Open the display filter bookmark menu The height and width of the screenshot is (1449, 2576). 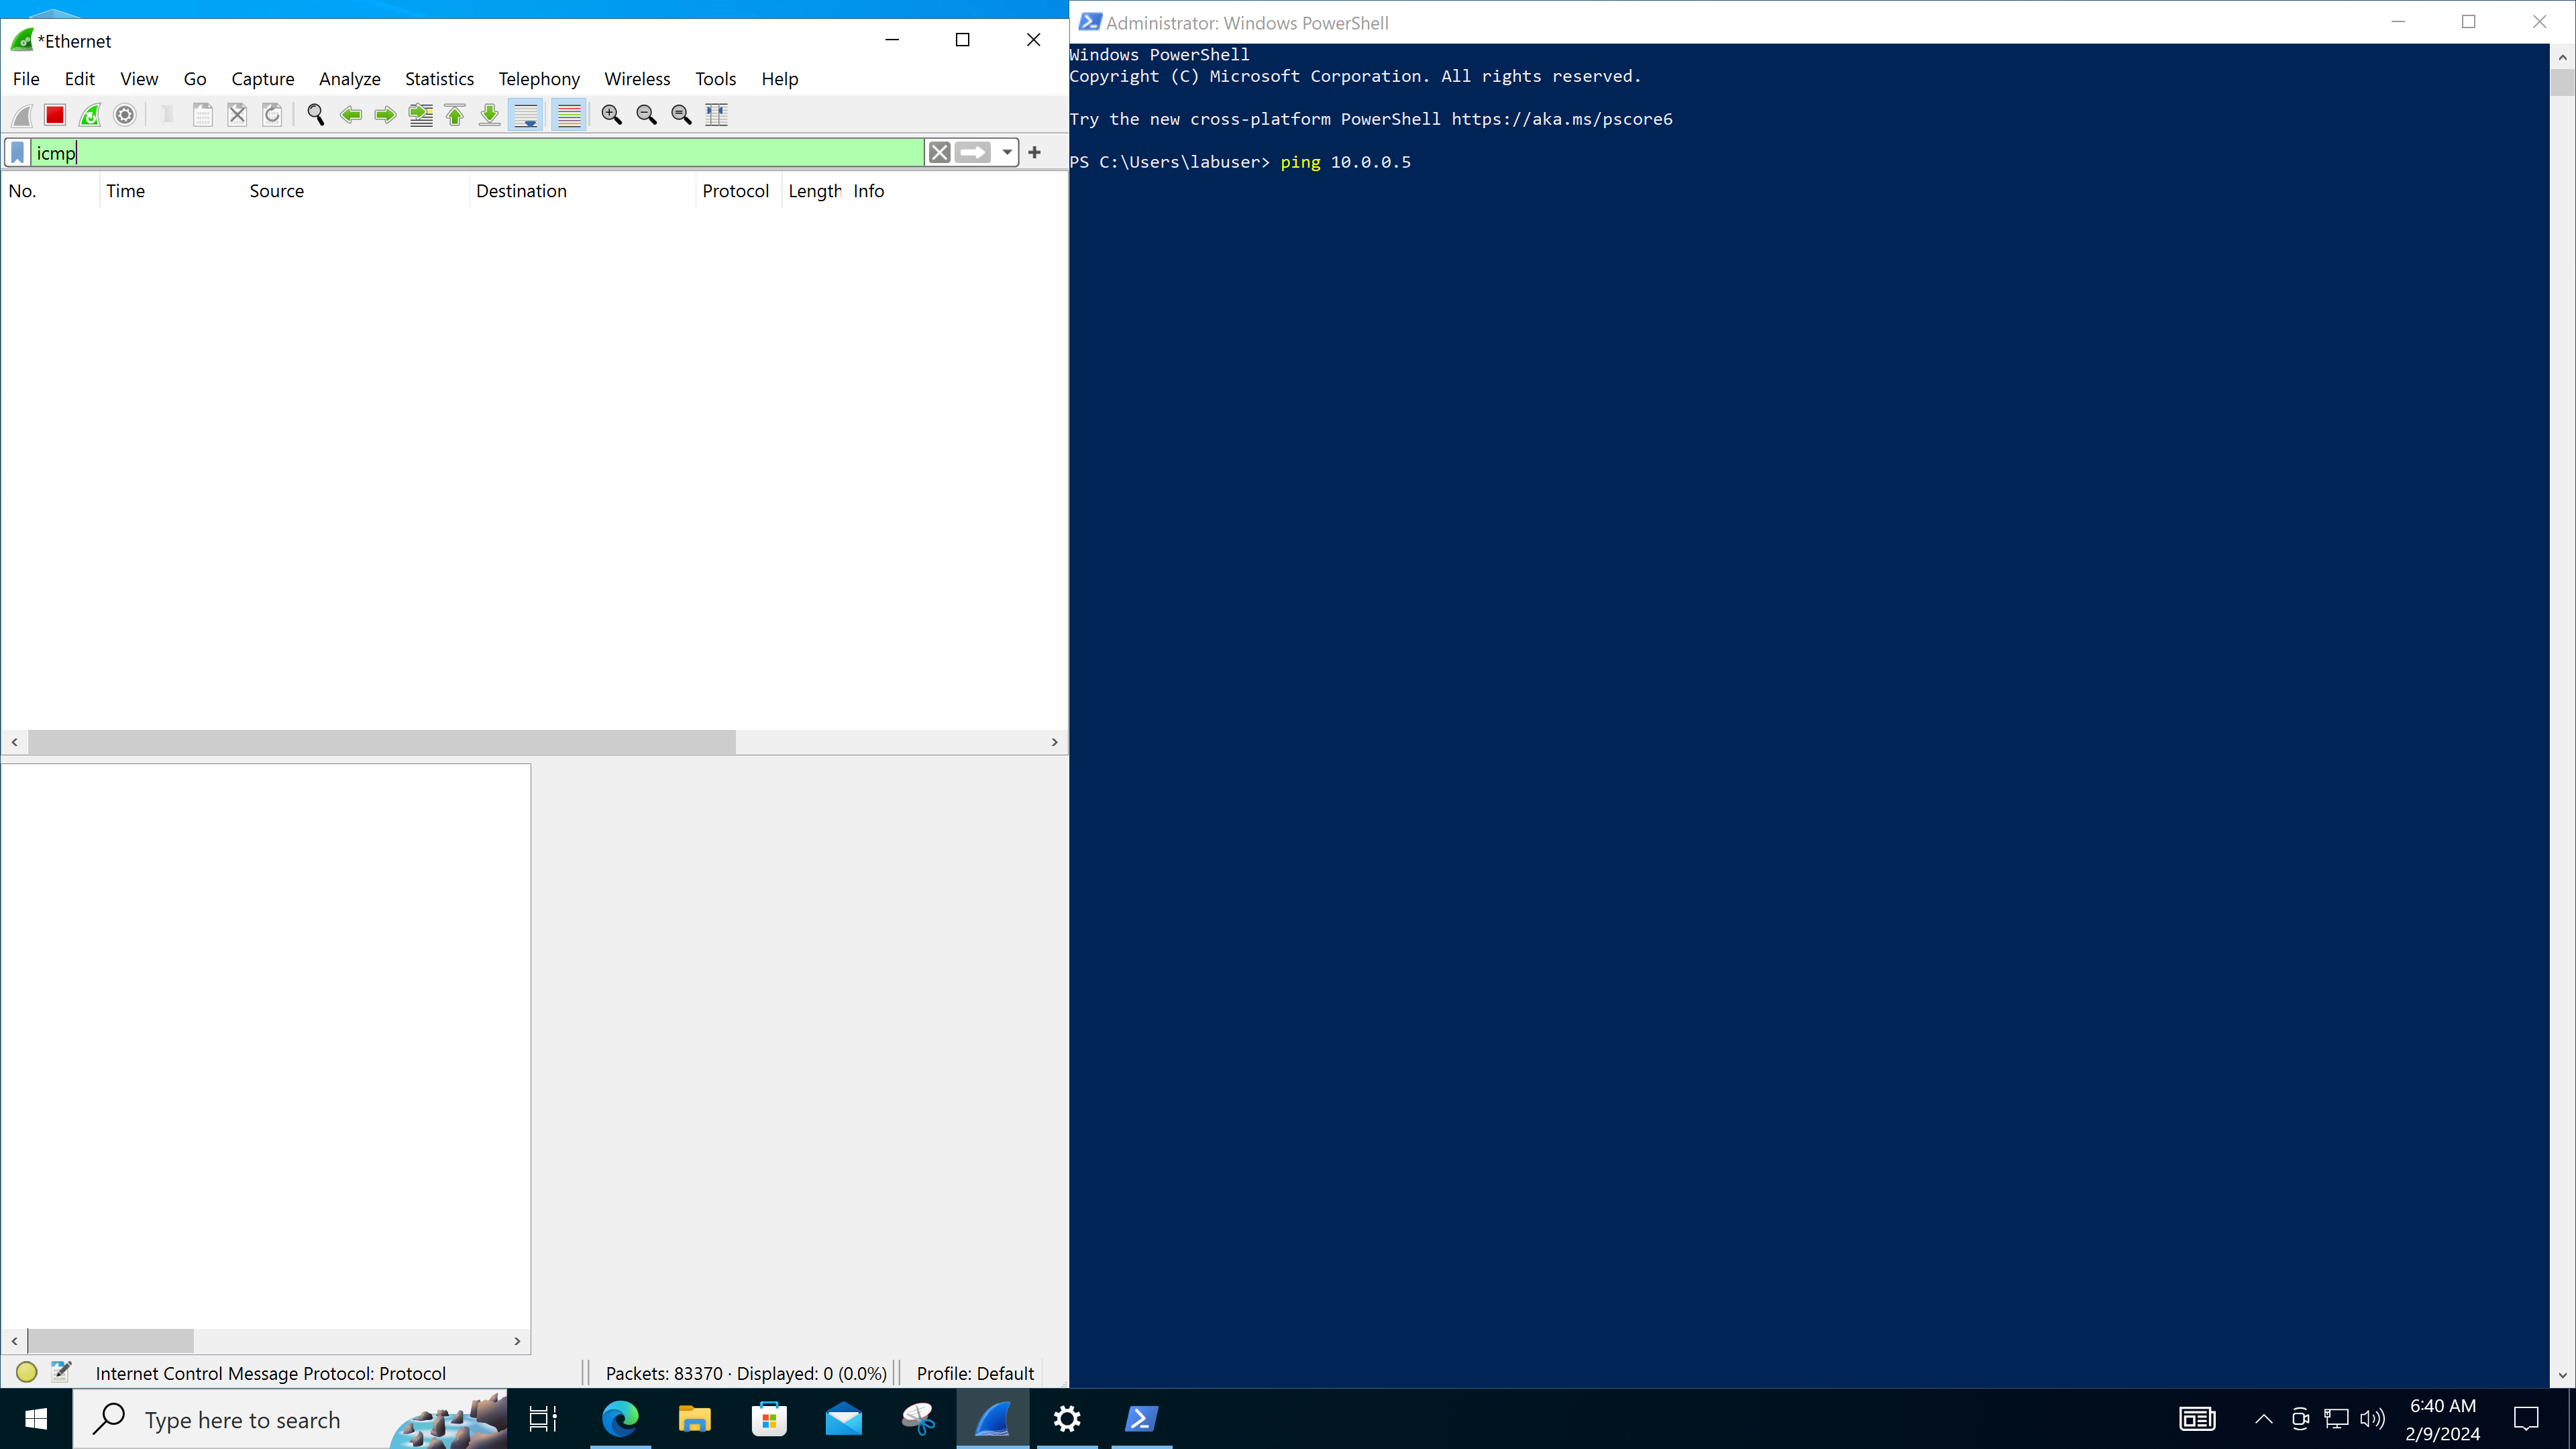tap(18, 153)
